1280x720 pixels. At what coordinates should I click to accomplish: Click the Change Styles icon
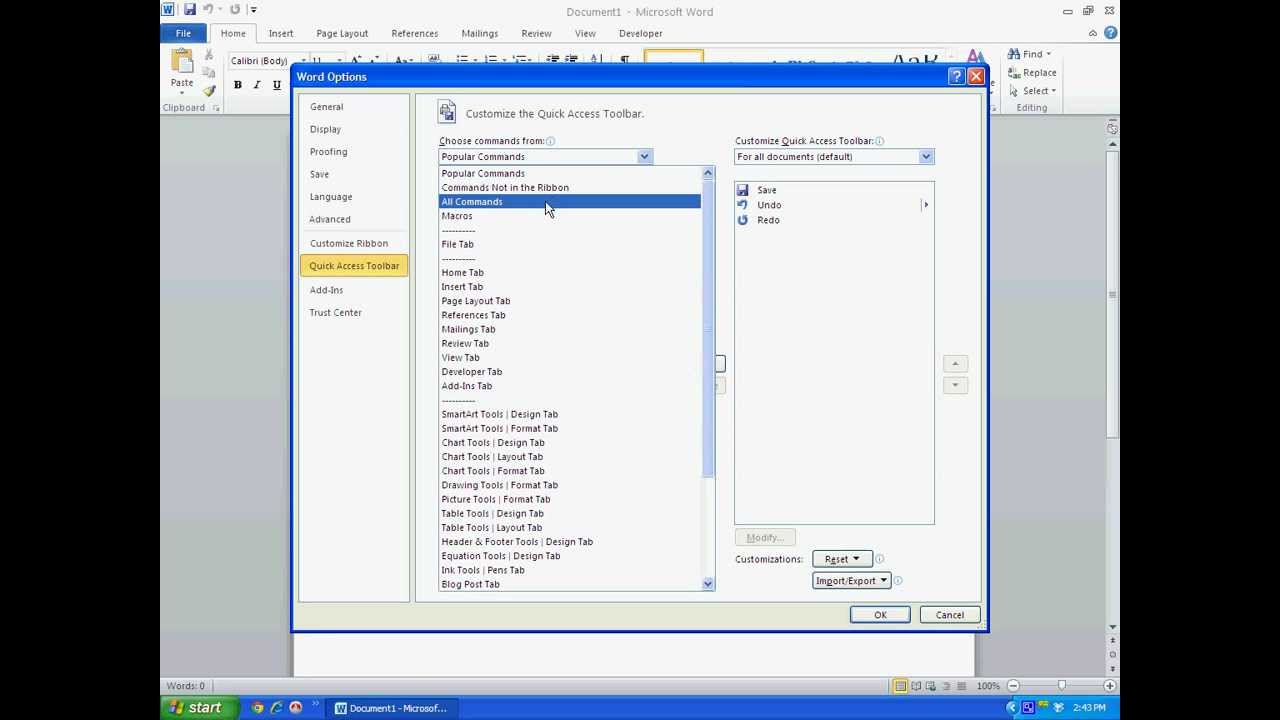976,58
